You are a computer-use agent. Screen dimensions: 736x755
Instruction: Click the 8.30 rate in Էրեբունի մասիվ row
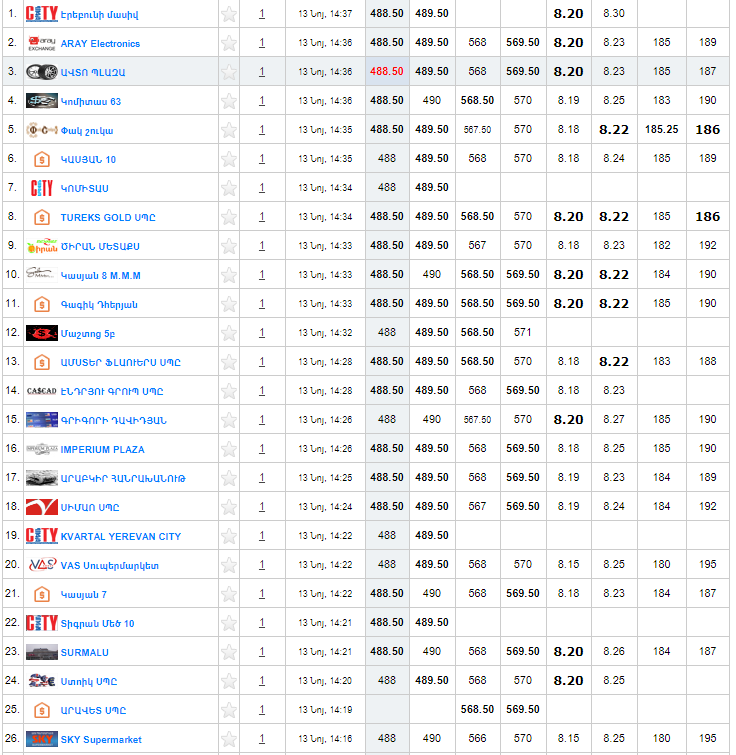(614, 13)
